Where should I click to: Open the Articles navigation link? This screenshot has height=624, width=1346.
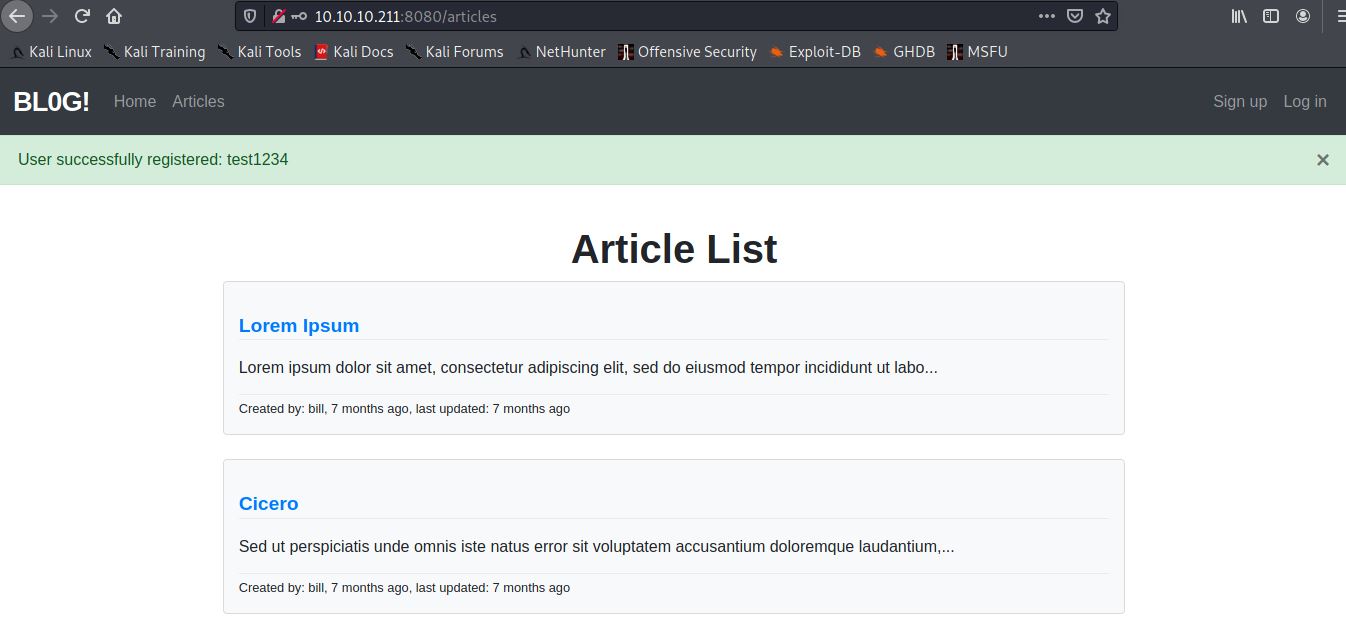198,101
